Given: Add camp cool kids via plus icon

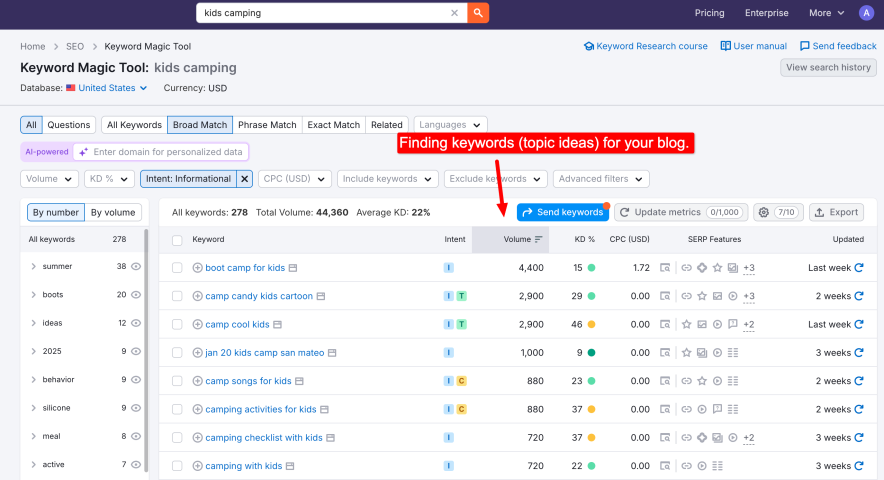Looking at the screenshot, I should [x=197, y=324].
